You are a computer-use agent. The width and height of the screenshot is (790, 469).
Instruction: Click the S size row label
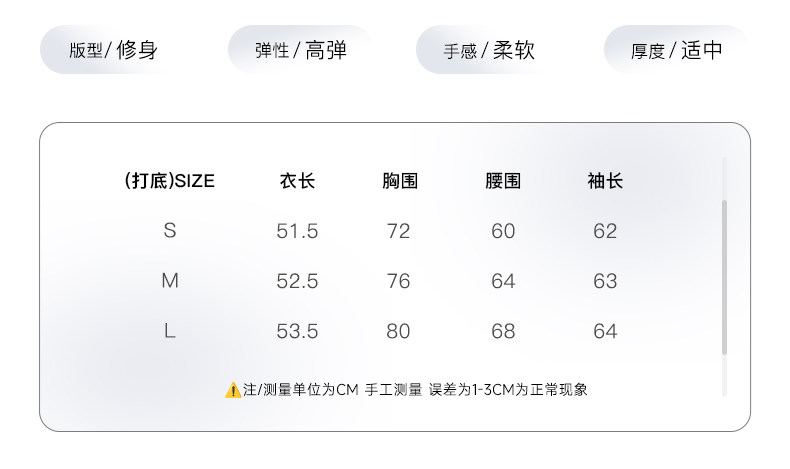click(x=170, y=231)
